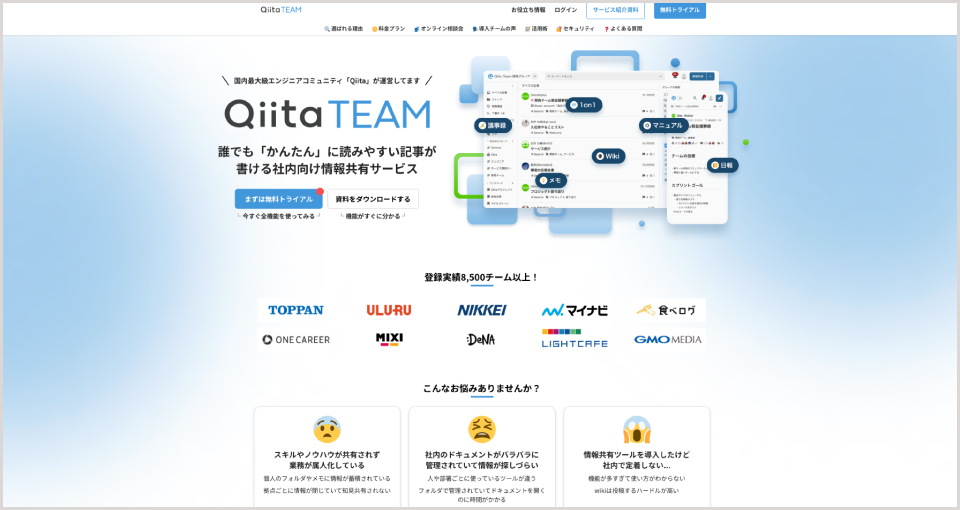Click the GMO MEDIA logo
The width and height of the screenshot is (960, 510).
(x=667, y=339)
